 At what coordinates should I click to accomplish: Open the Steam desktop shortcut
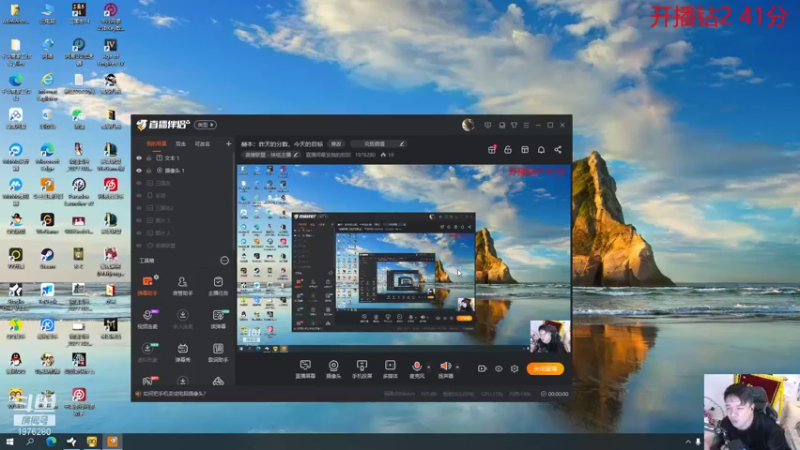[47, 259]
